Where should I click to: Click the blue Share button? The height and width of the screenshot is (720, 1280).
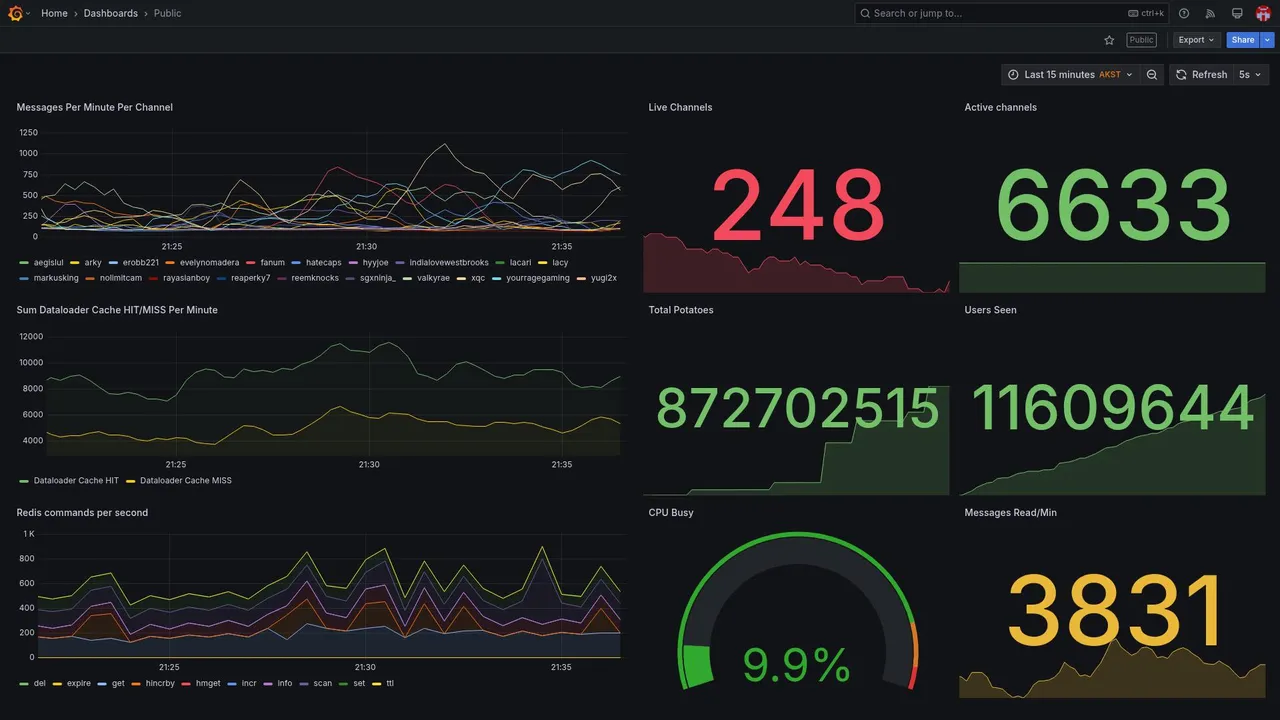point(1243,40)
